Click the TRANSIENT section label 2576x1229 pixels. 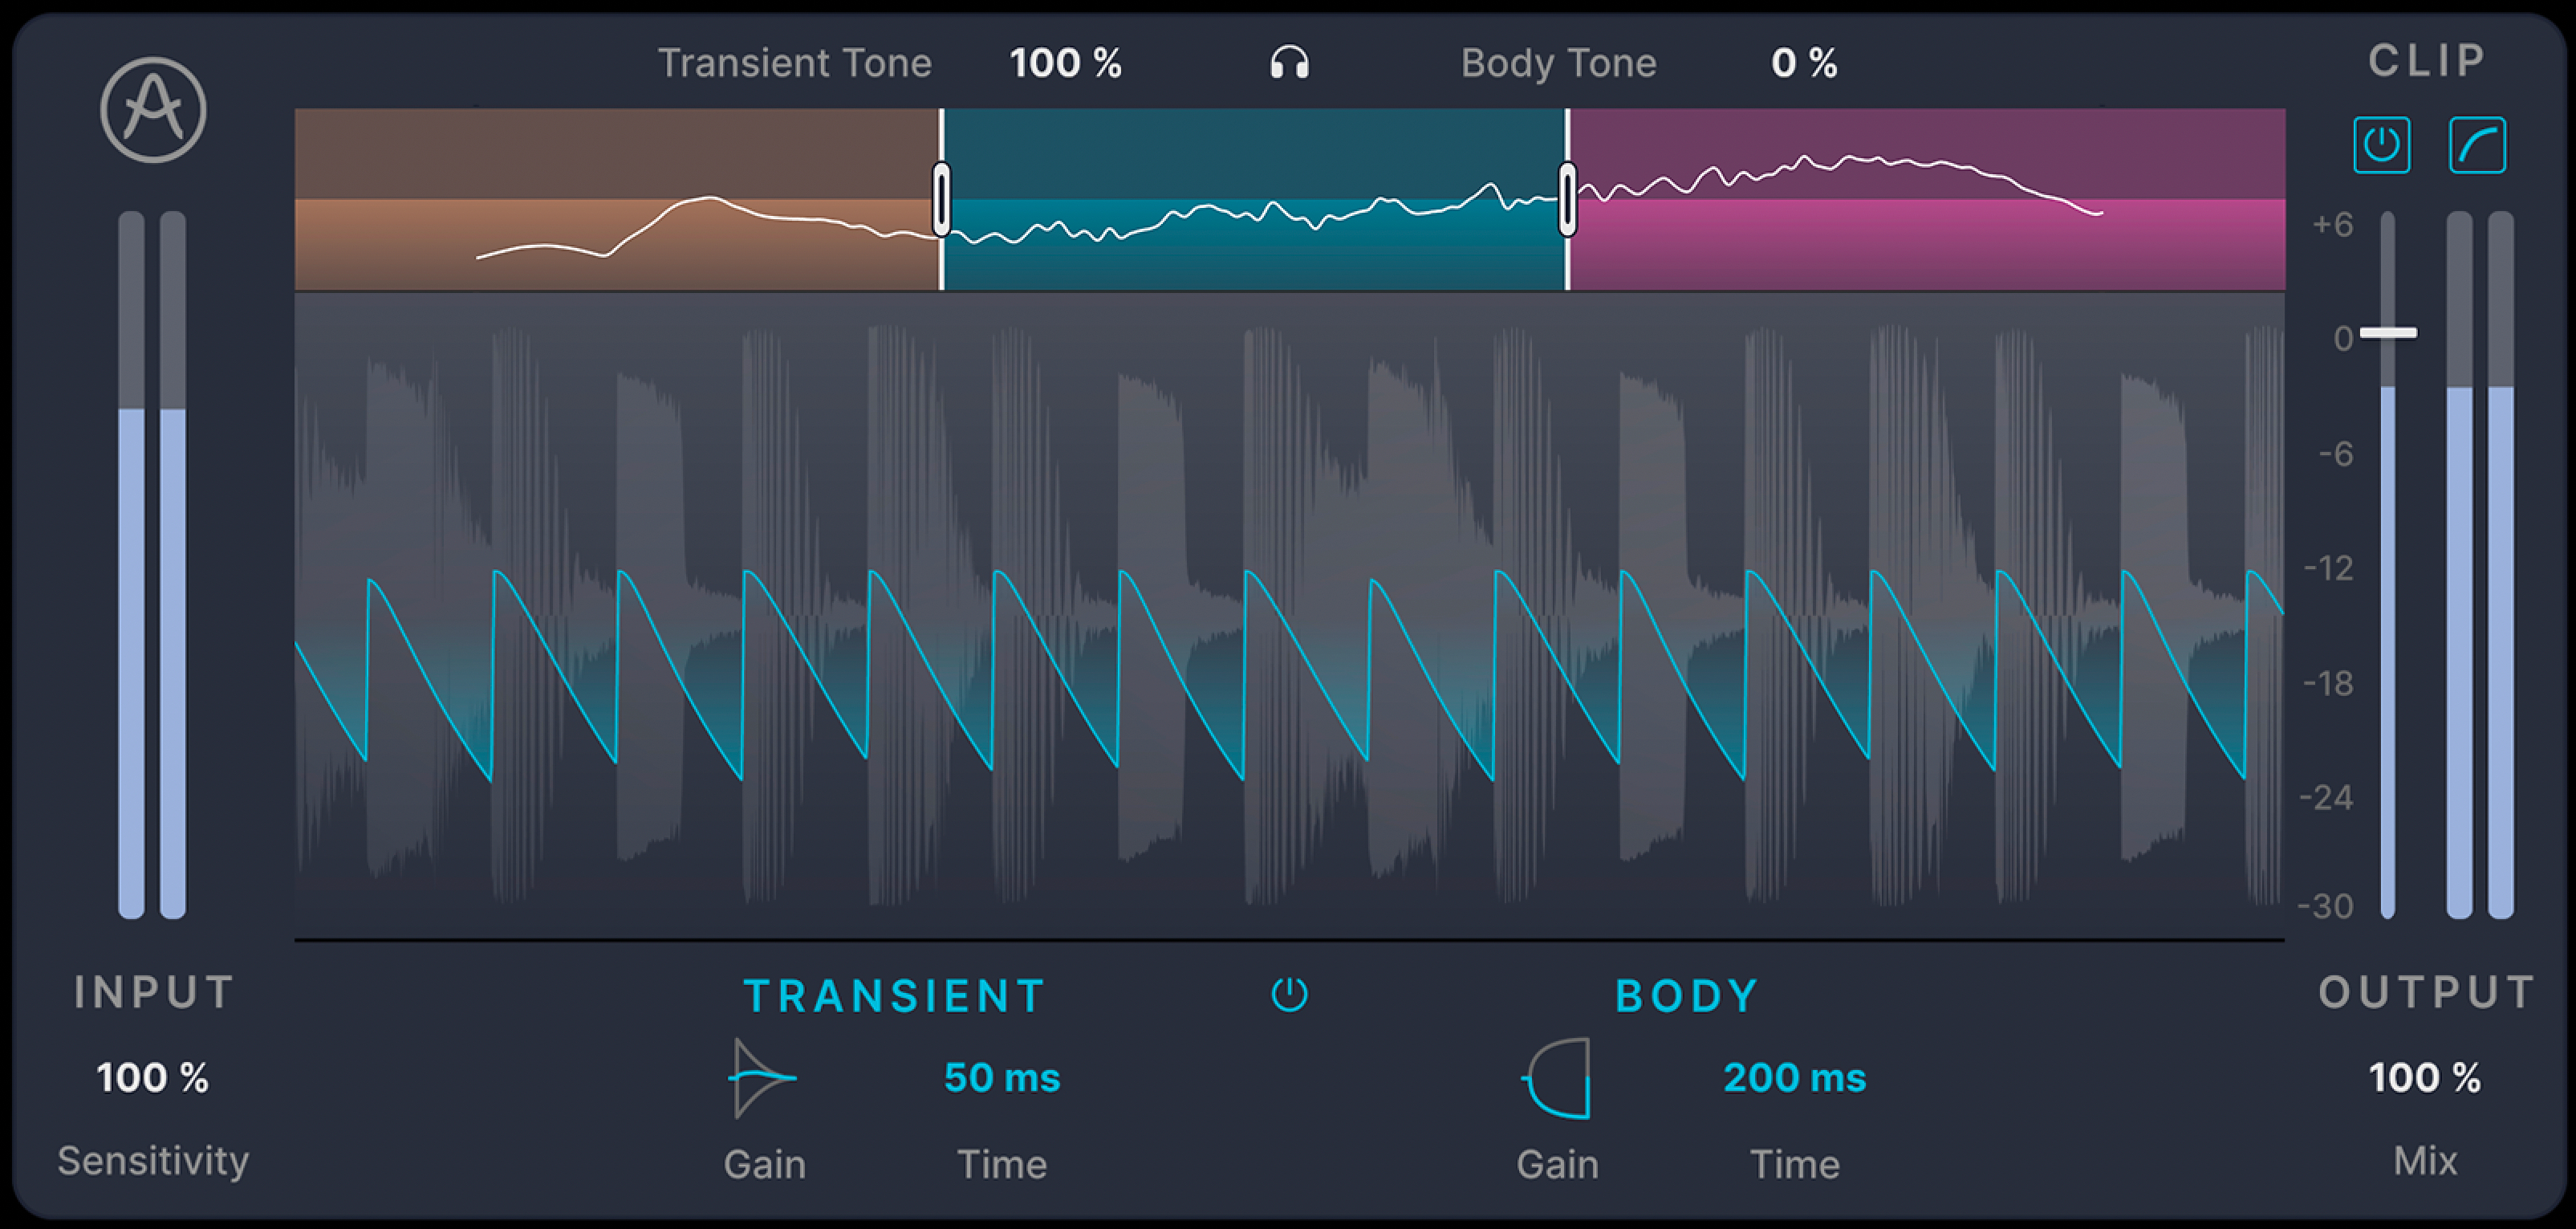(x=894, y=996)
